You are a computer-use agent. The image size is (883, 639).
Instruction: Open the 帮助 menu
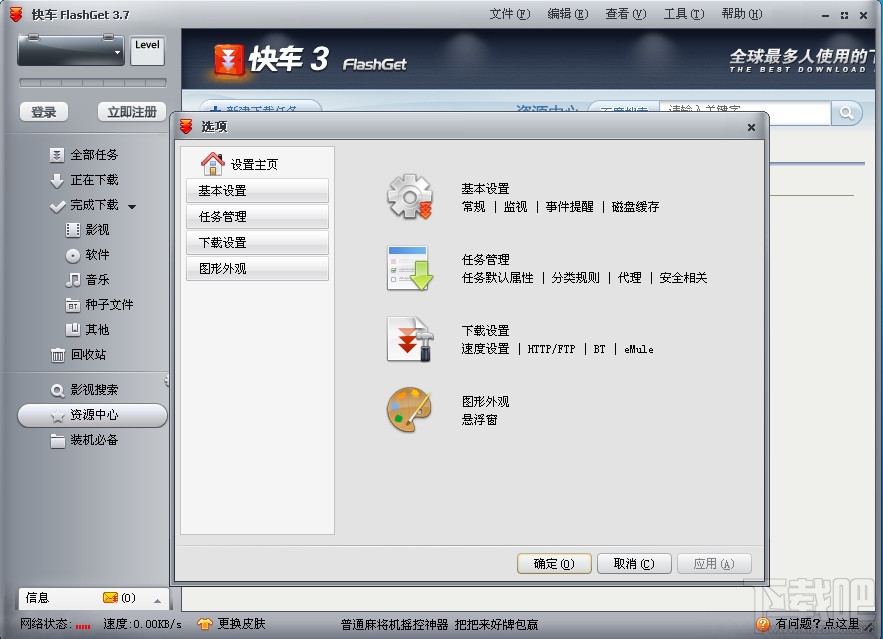pyautogui.click(x=746, y=14)
